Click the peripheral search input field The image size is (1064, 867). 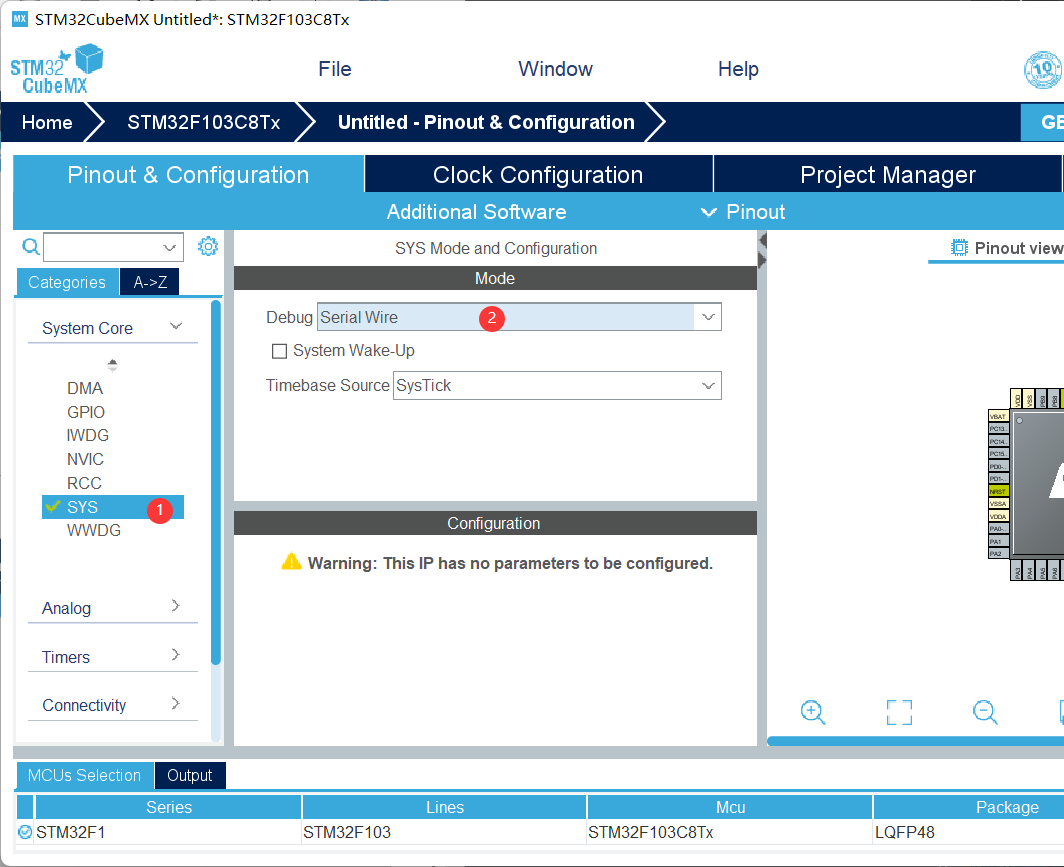click(102, 248)
